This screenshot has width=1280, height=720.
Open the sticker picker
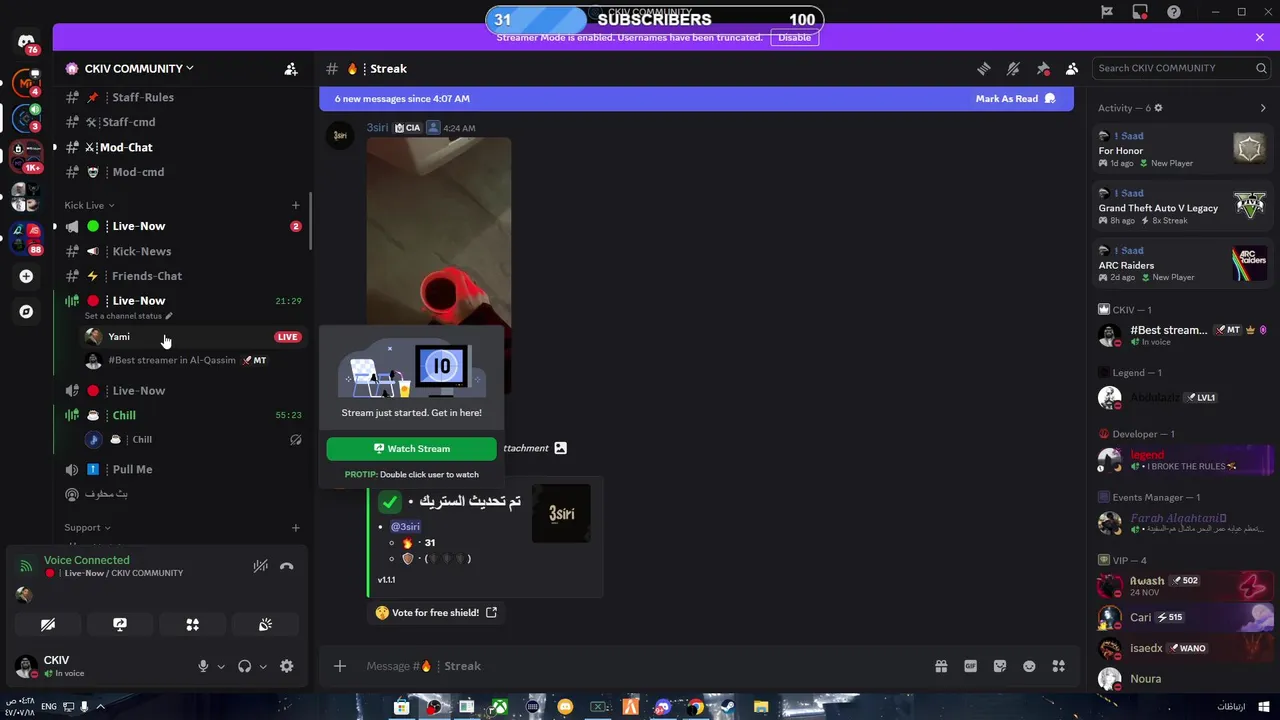tap(1000, 666)
